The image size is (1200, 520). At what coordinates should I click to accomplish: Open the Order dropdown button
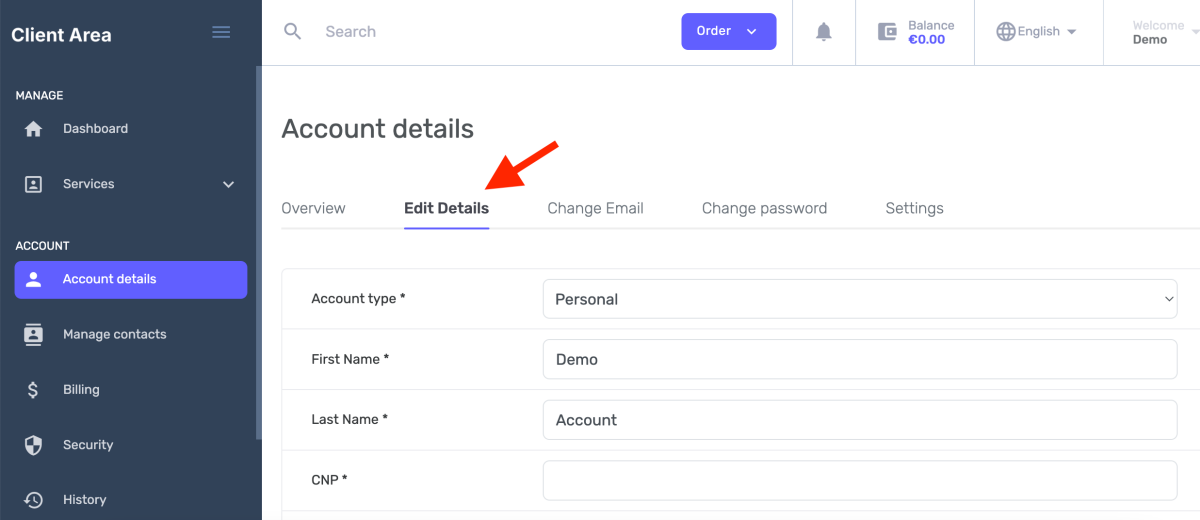pyautogui.click(x=728, y=31)
